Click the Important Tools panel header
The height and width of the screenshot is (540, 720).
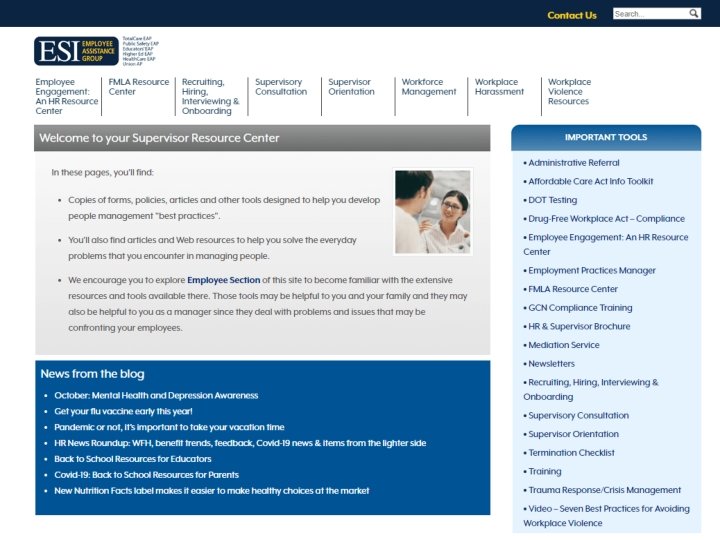[x=606, y=137]
